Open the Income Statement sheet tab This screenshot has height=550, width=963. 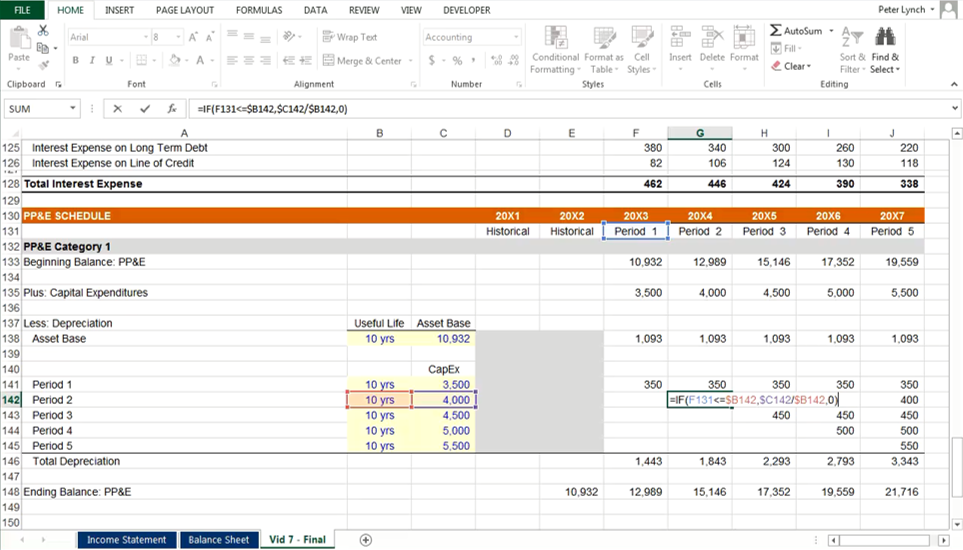(127, 540)
